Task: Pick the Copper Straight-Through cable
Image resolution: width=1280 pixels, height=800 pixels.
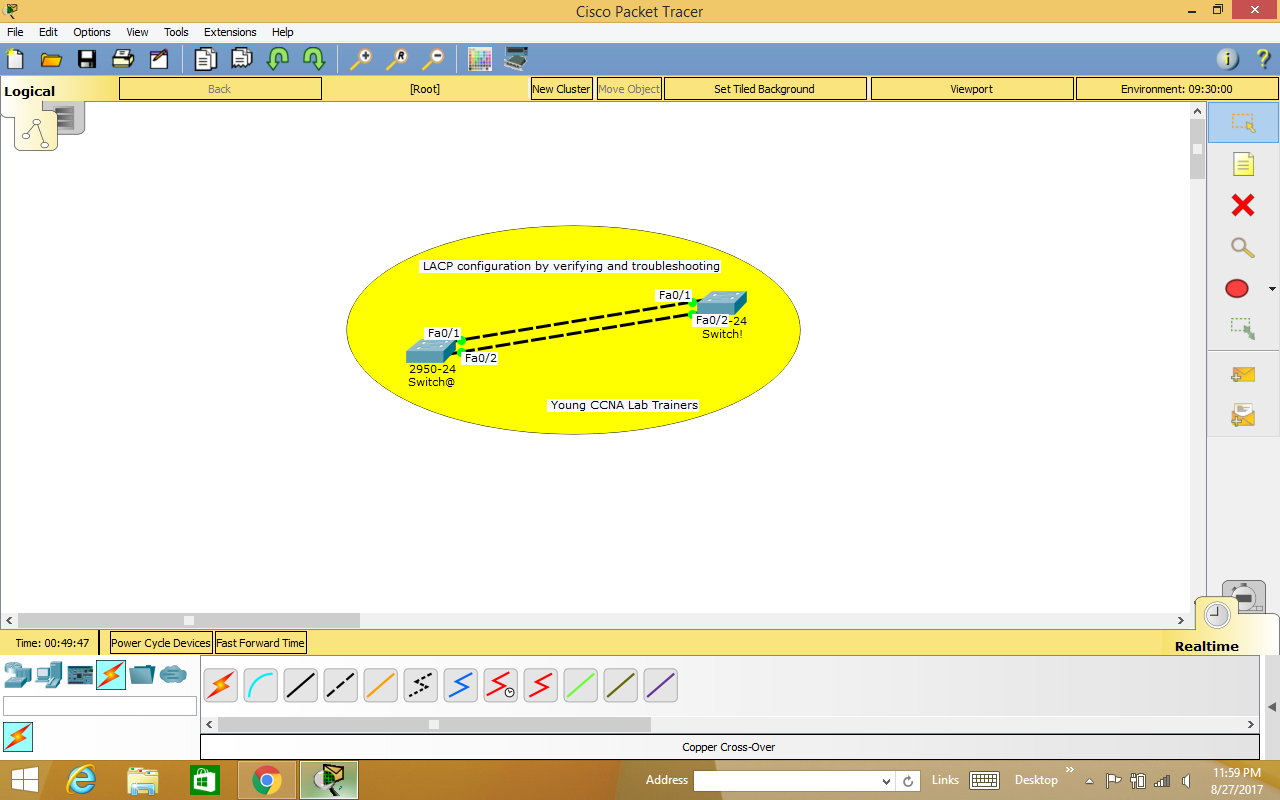Action: [x=301, y=686]
